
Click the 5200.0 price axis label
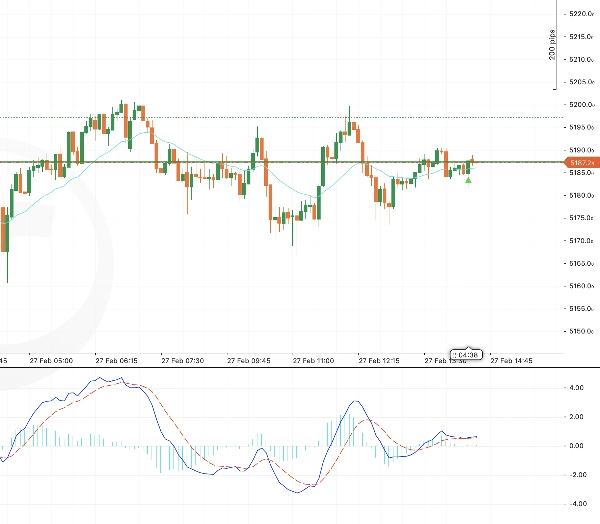point(582,104)
